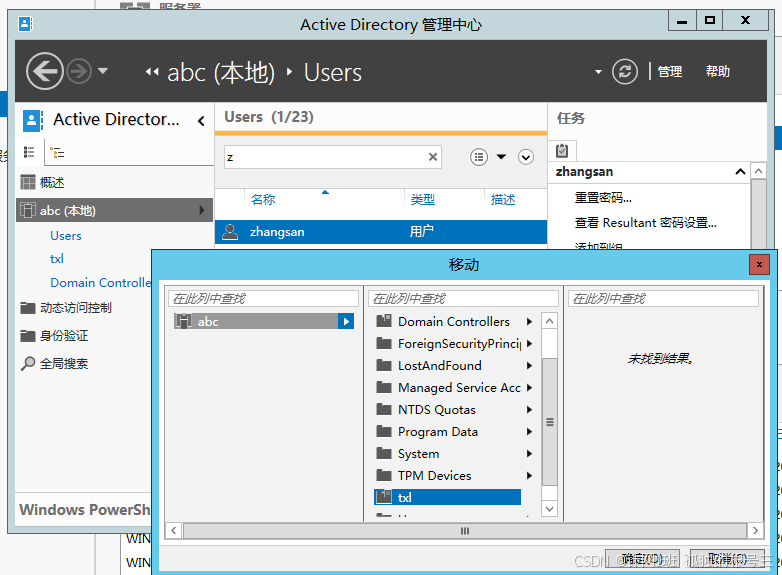
Task: Select TPM Devices container
Action: coord(434,475)
